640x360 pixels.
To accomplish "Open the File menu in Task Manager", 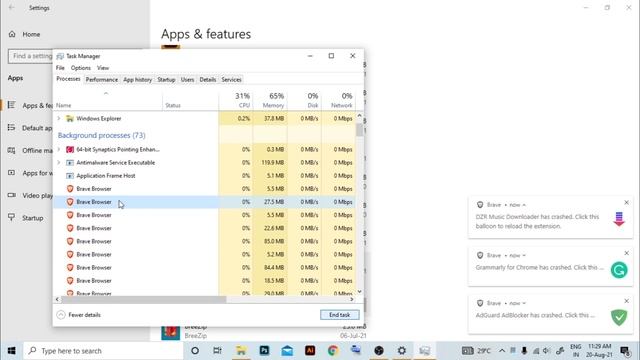I will [60, 68].
